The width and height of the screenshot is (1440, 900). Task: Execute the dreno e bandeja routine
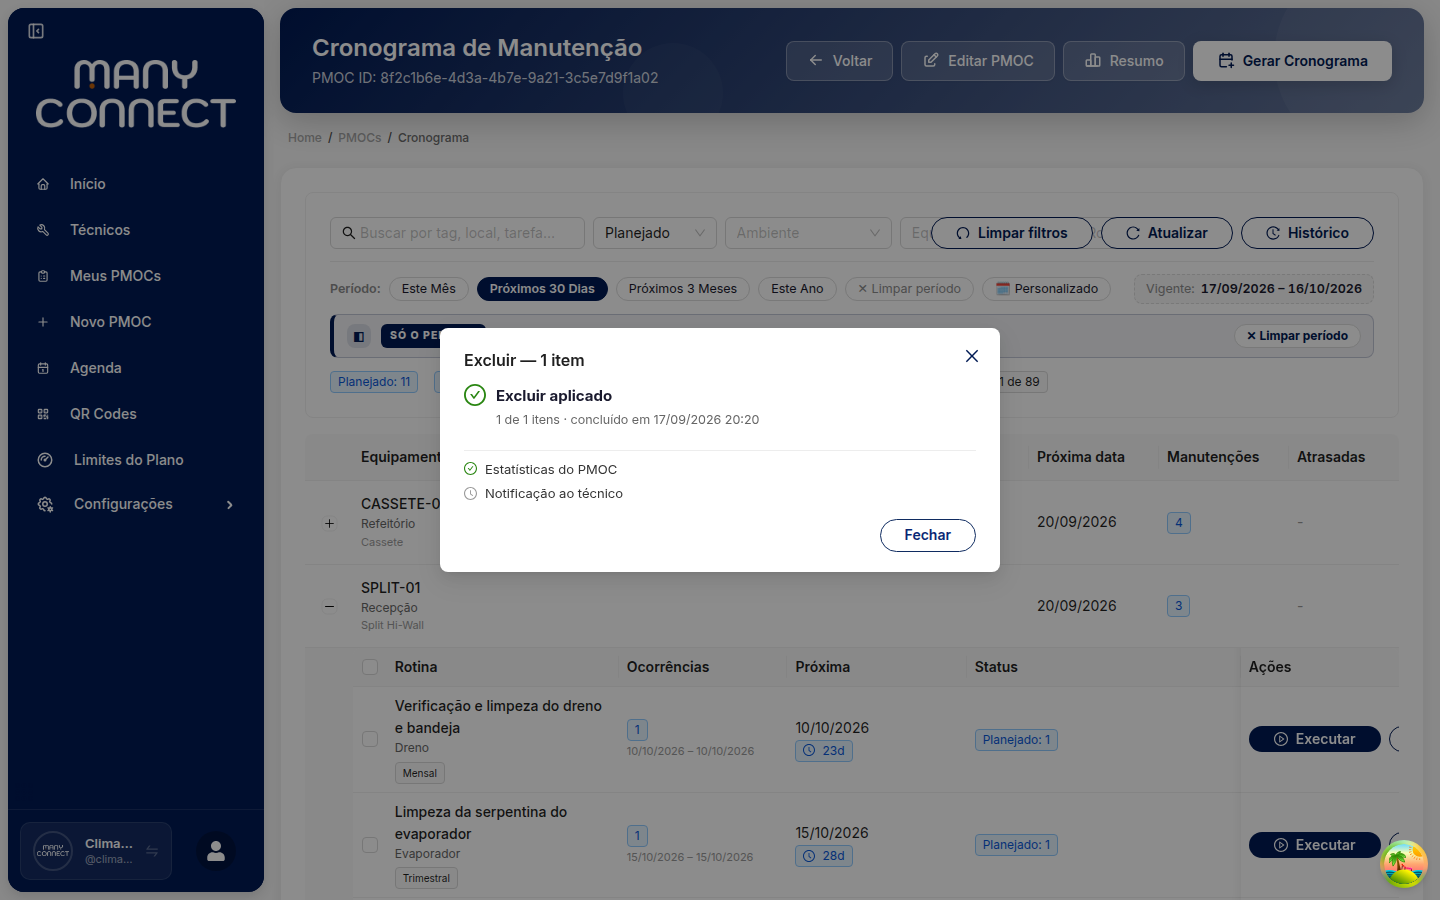[x=1315, y=739]
